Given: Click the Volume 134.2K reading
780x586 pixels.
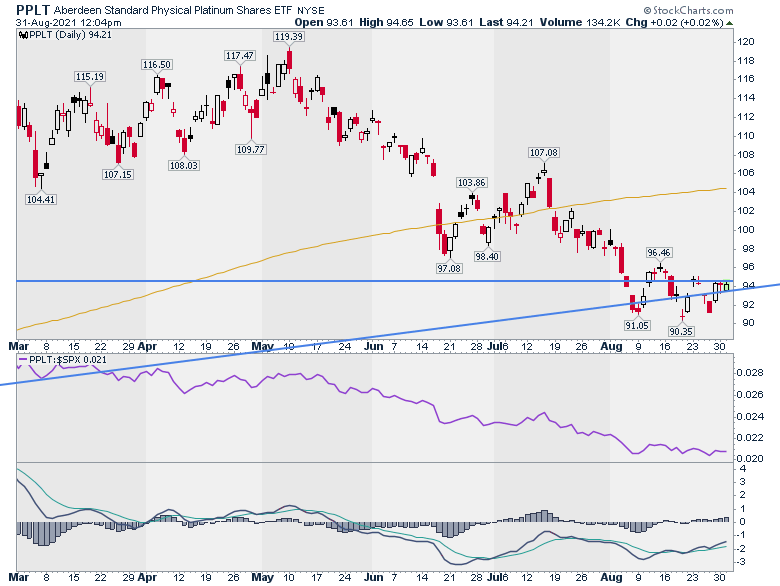Looking at the screenshot, I should pos(581,22).
